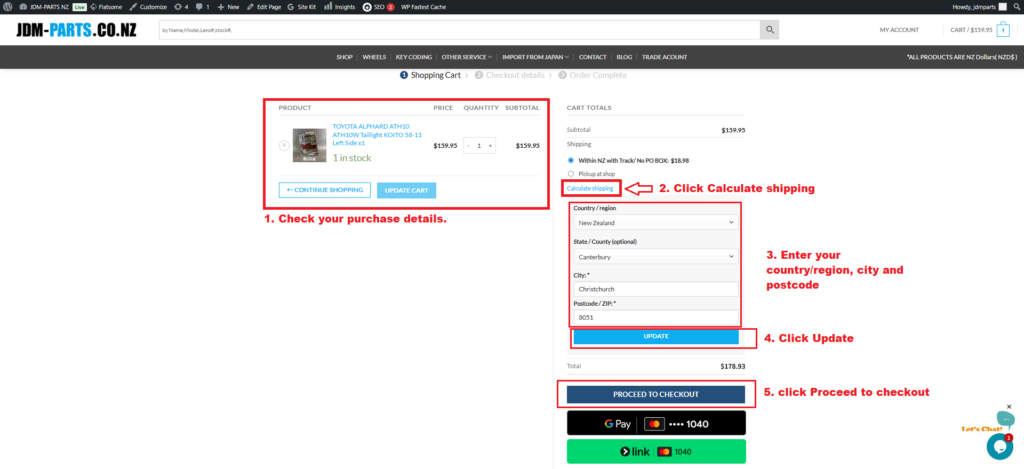The height and width of the screenshot is (469, 1024).
Task: Click the 1 in stock text
Action: point(353,158)
